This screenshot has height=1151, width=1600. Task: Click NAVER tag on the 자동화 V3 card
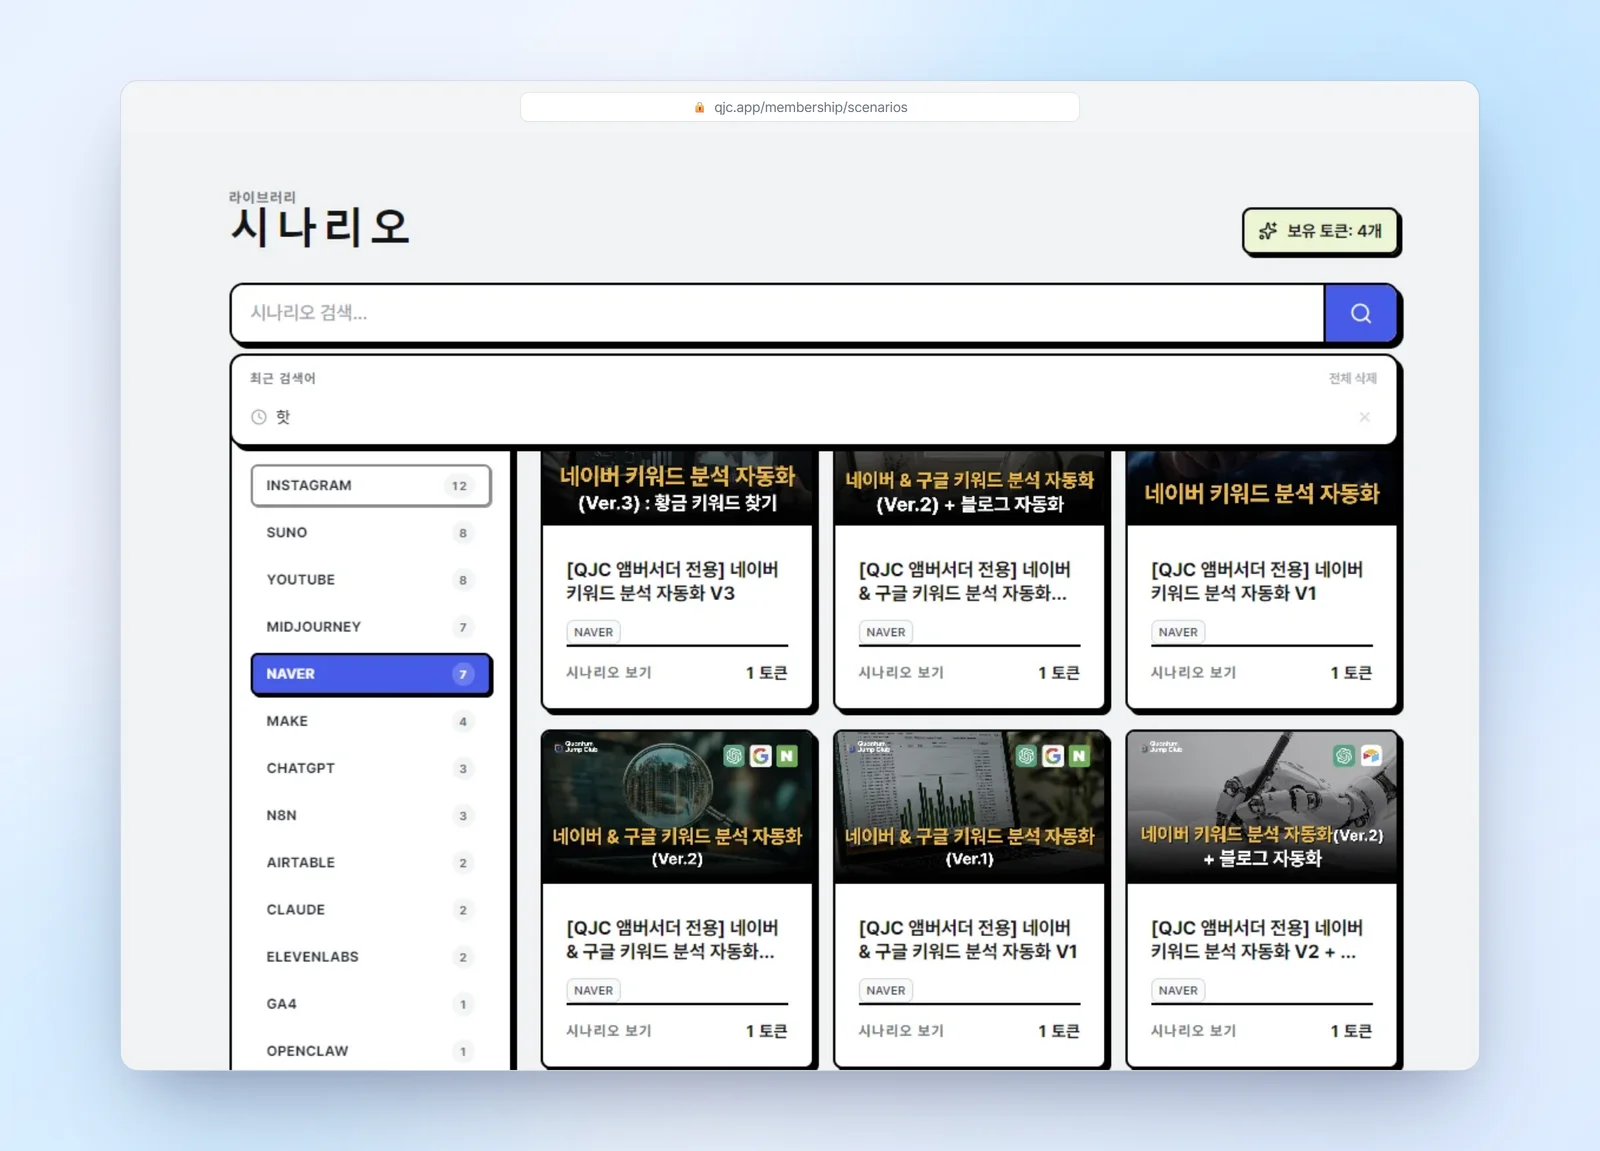(x=593, y=632)
